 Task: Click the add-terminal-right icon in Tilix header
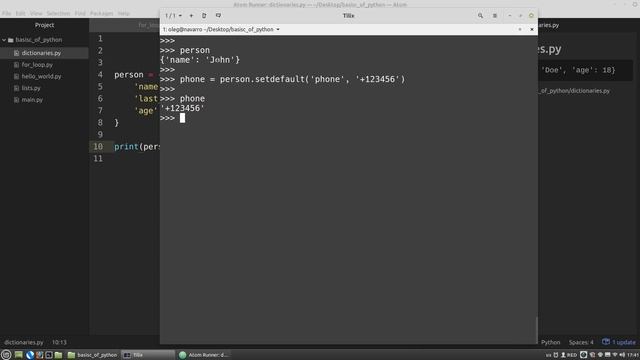tap(204, 16)
